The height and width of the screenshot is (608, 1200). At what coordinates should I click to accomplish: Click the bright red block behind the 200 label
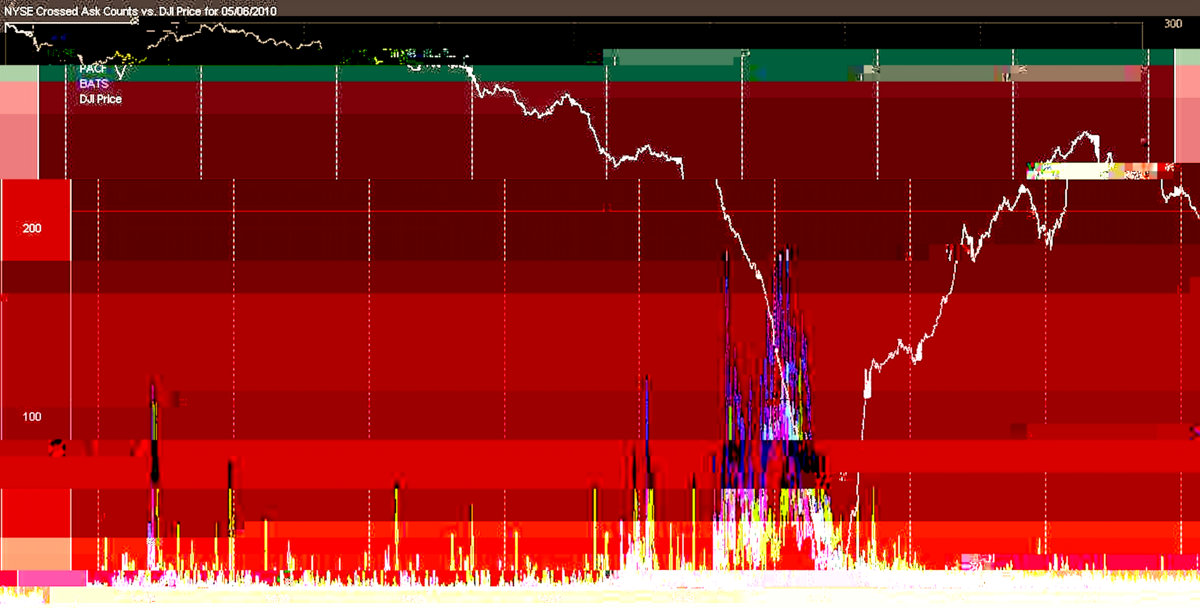point(36,220)
